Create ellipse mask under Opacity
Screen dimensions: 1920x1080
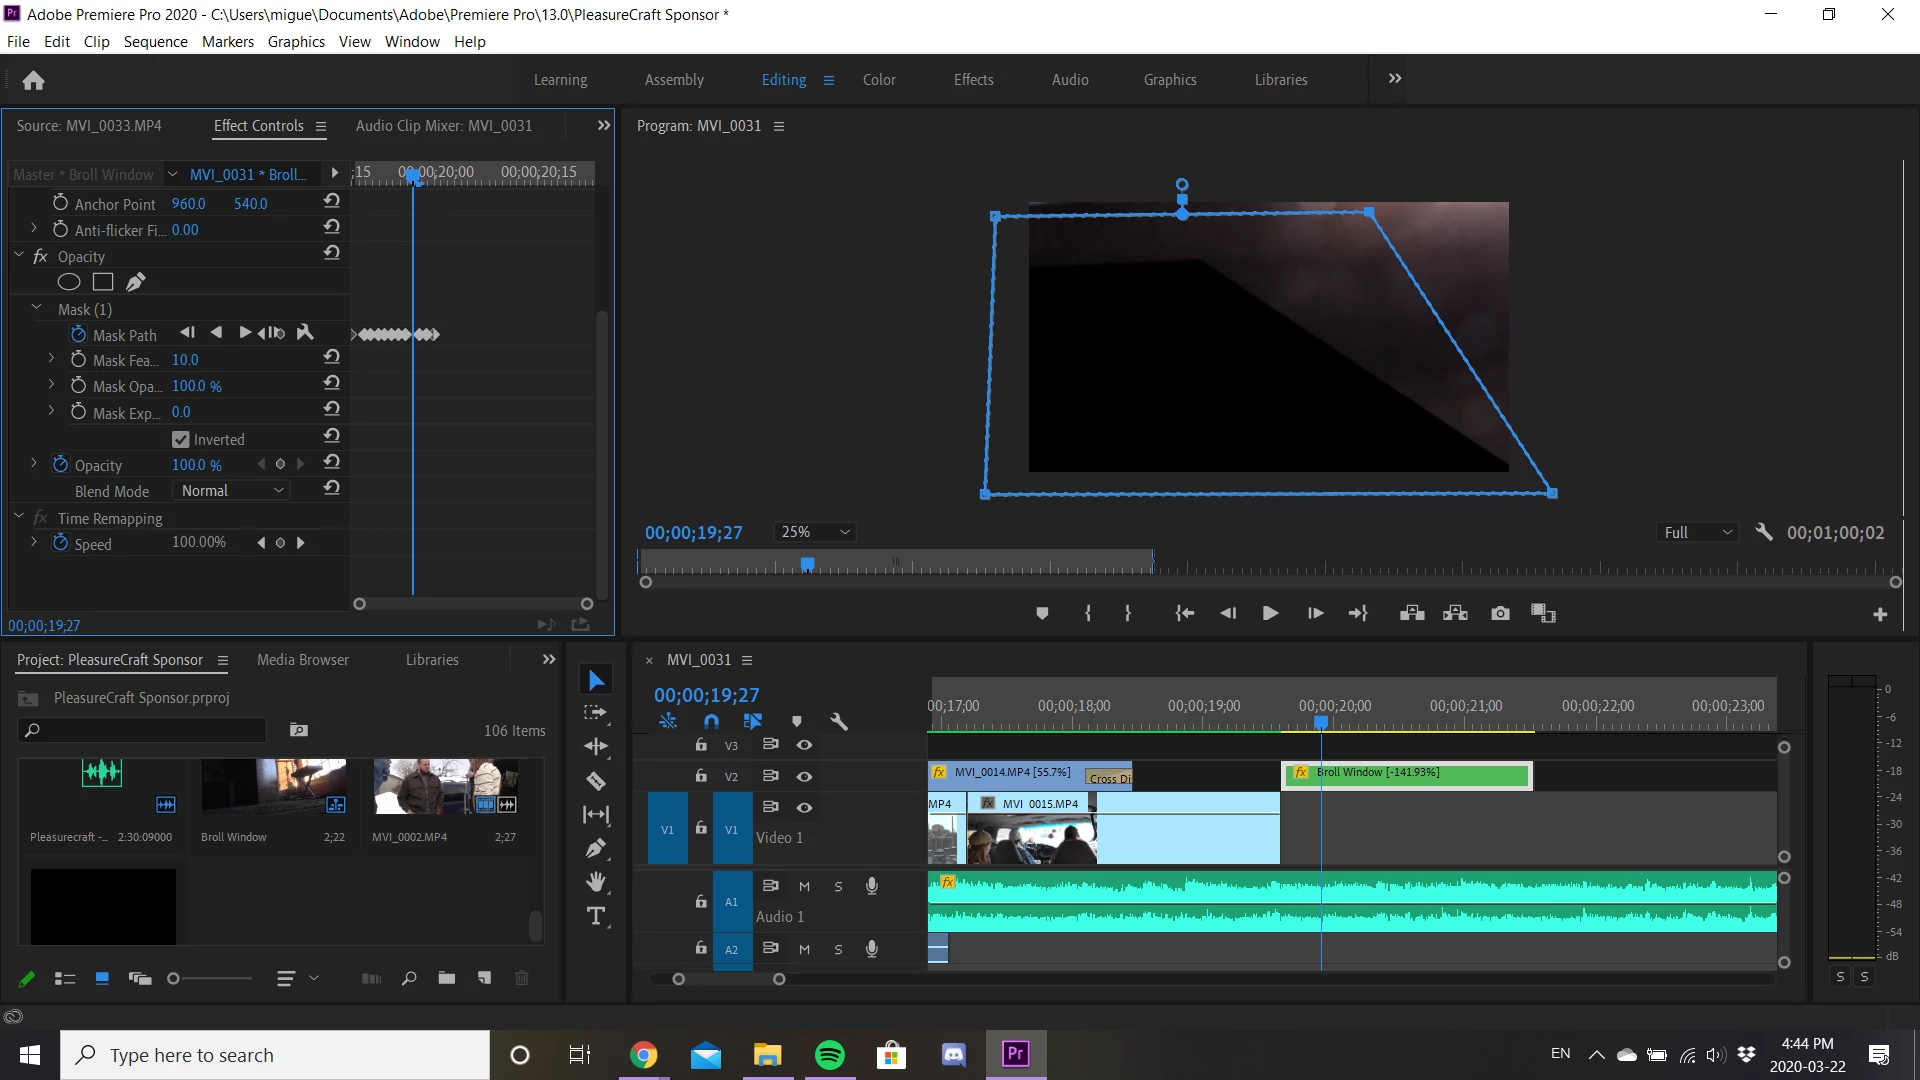pos(69,282)
